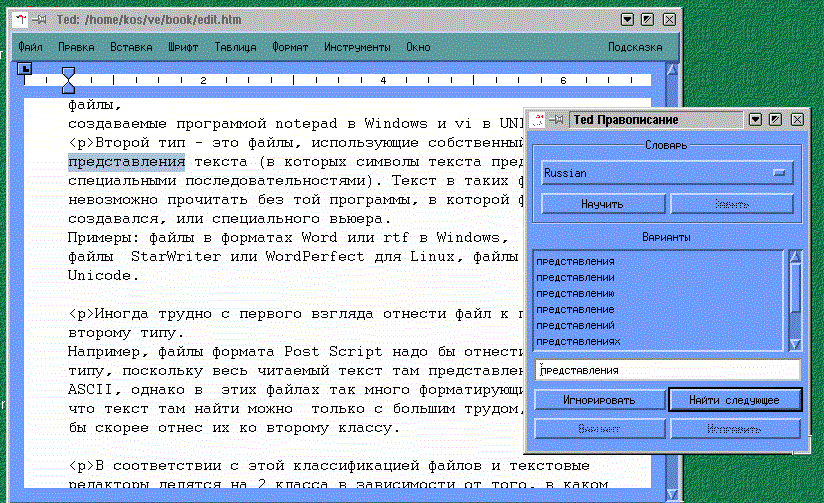Image resolution: width=824 pixels, height=503 pixels.
Task: Click the spelling word input field
Action: tap(666, 369)
